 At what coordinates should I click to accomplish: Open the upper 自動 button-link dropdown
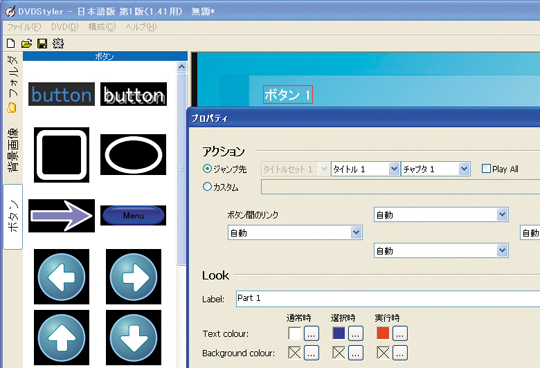(x=441, y=215)
